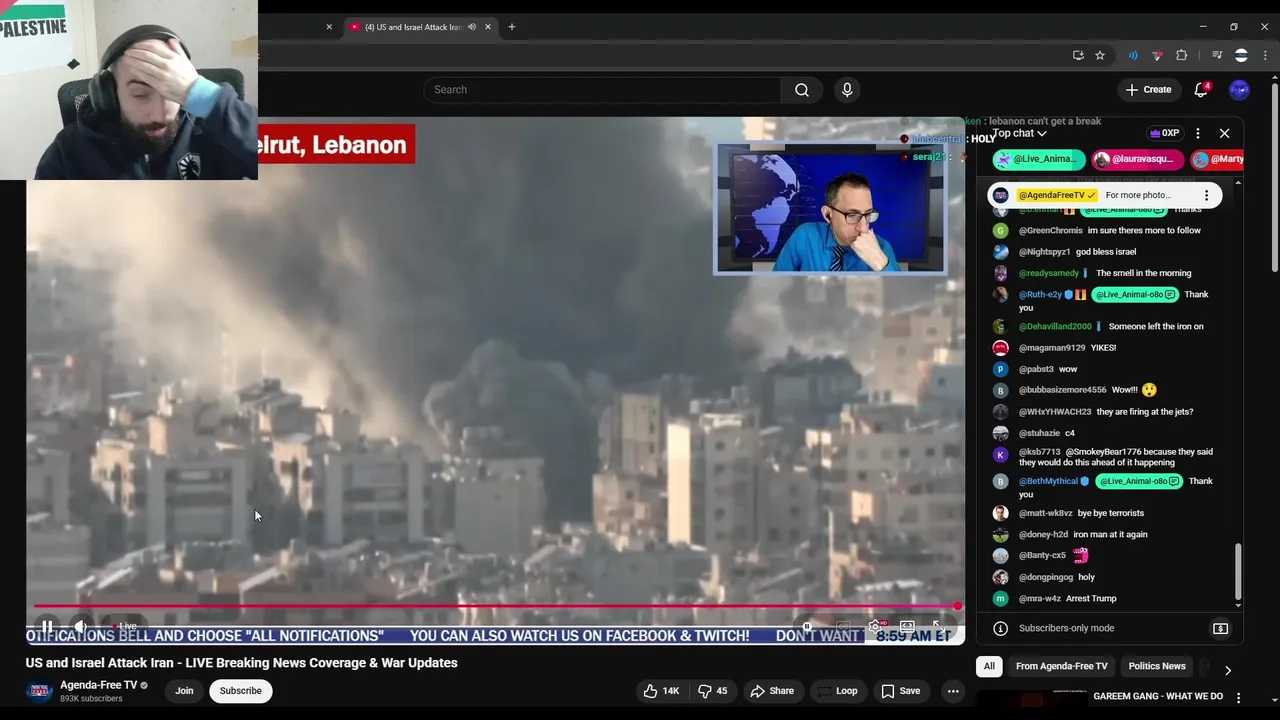Dislike the video showing 45
Viewport: 1280px width, 720px height.
tap(712, 691)
